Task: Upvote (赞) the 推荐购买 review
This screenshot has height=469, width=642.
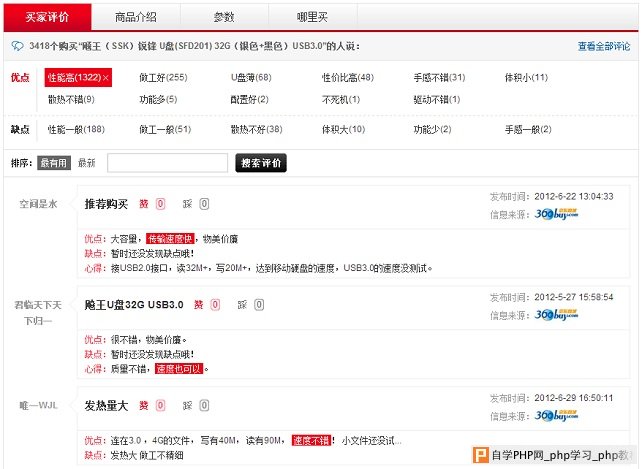Action: coord(145,204)
